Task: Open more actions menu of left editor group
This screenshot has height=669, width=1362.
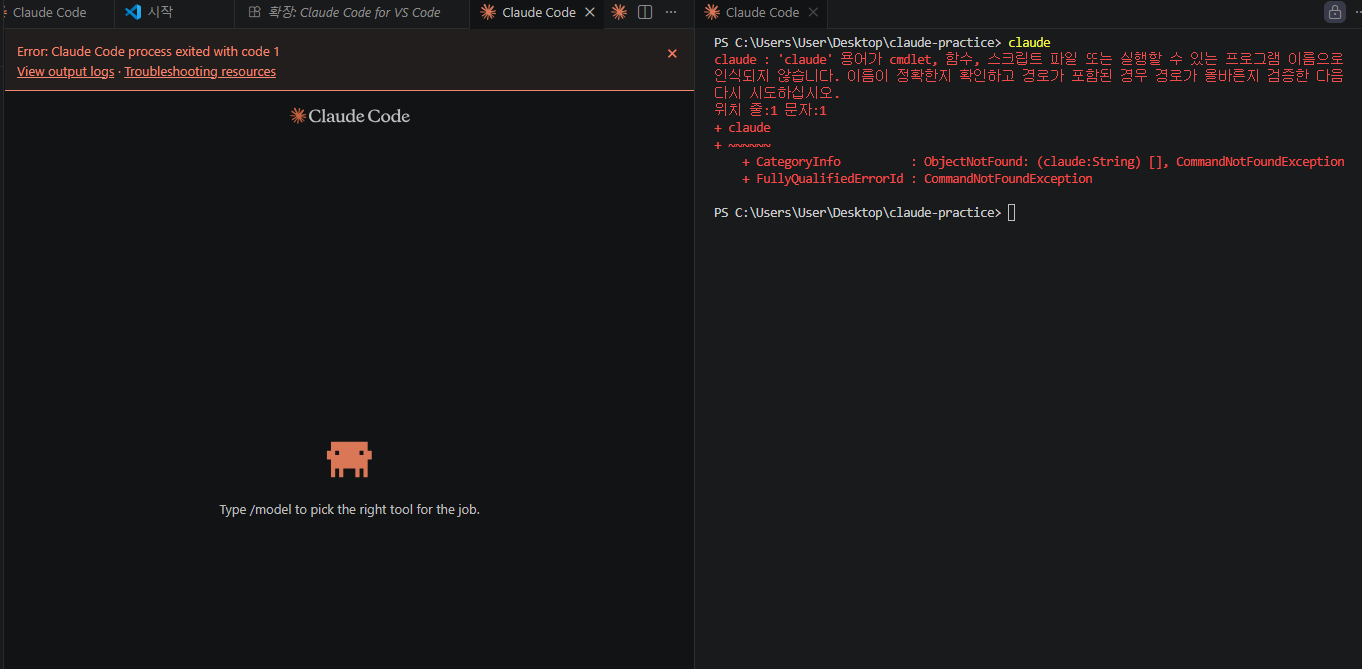Action: coord(671,12)
